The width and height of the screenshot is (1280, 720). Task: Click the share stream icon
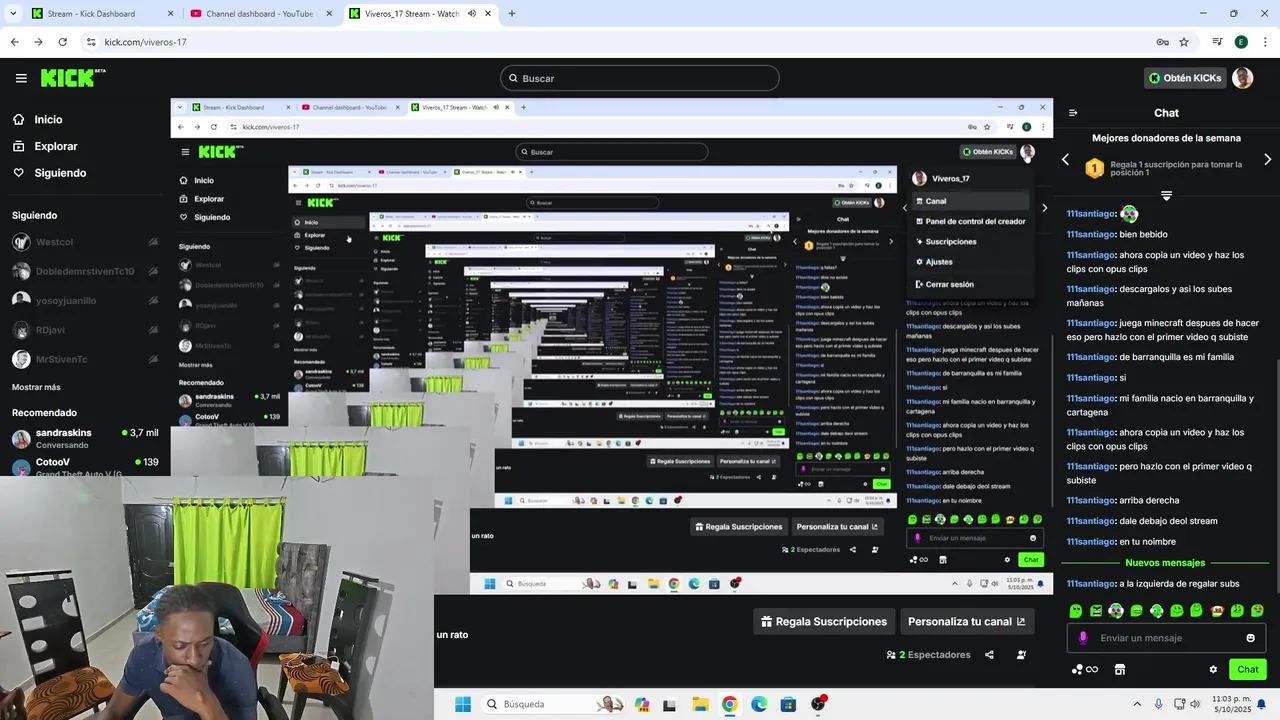(989, 655)
